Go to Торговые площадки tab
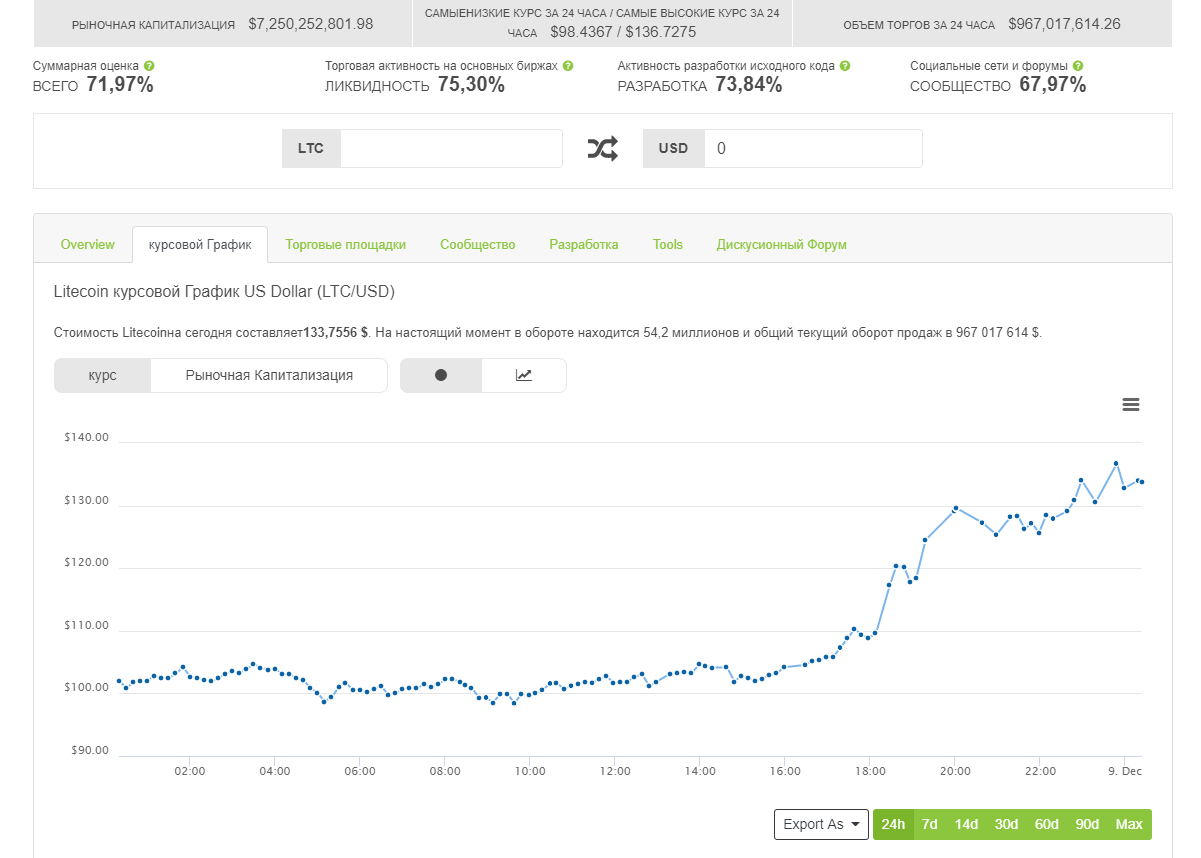The width and height of the screenshot is (1201, 858). pyautogui.click(x=346, y=245)
